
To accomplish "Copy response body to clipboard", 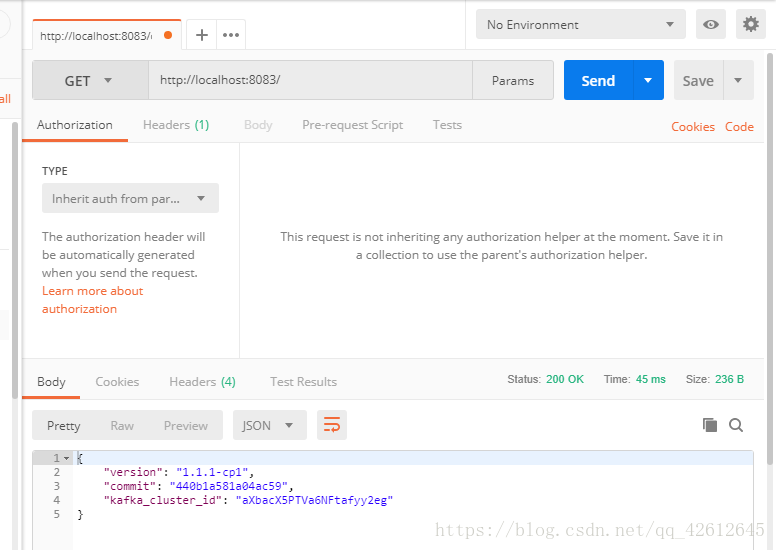I will (710, 425).
